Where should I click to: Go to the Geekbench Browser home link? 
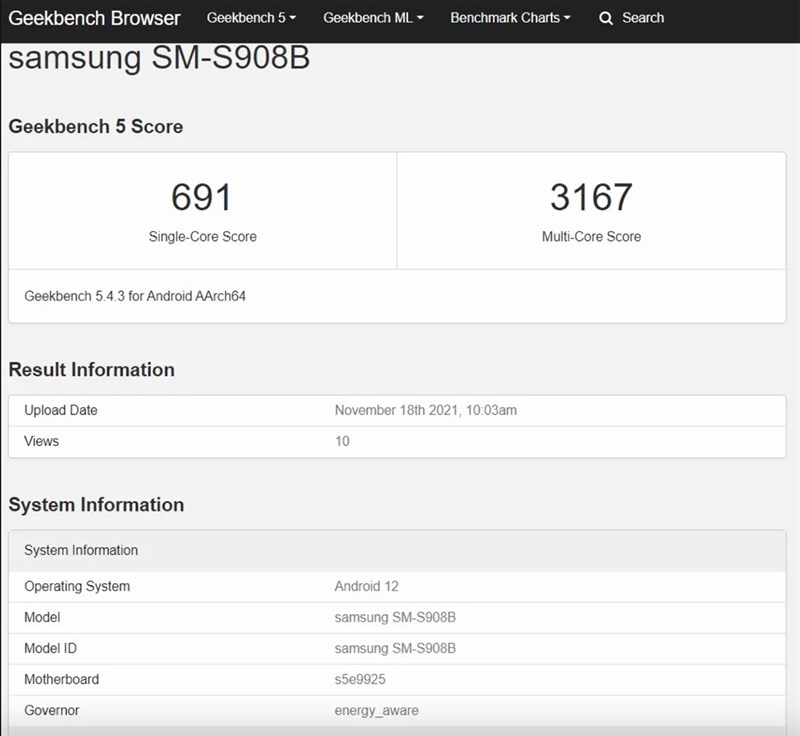point(95,18)
